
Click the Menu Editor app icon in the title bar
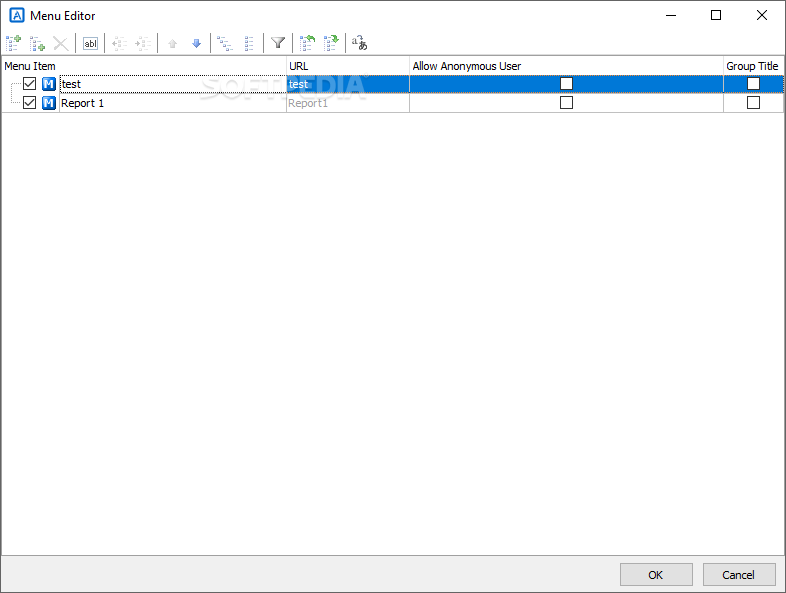(x=17, y=16)
